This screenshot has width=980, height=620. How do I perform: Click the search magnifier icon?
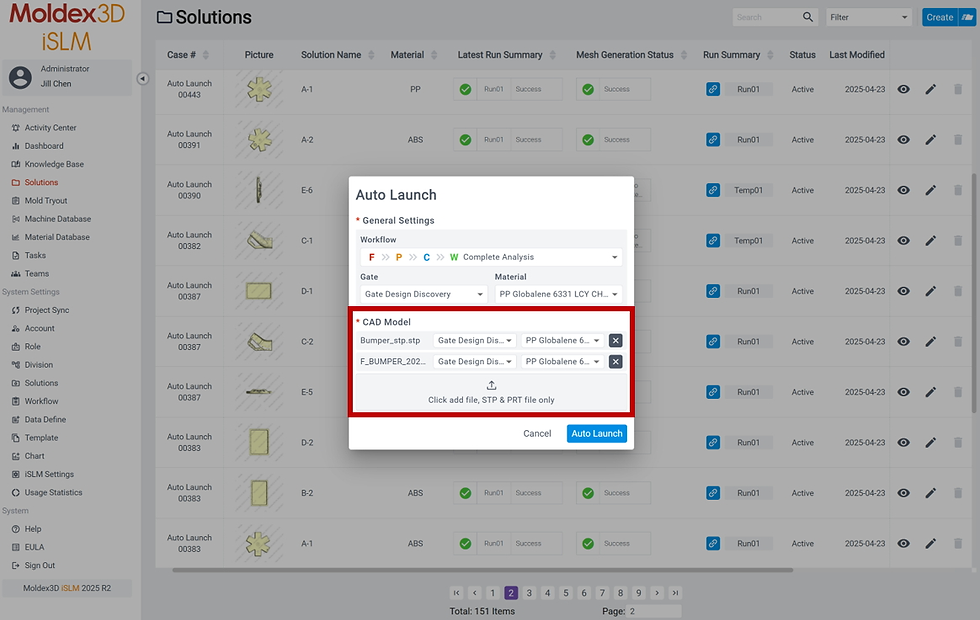point(808,18)
